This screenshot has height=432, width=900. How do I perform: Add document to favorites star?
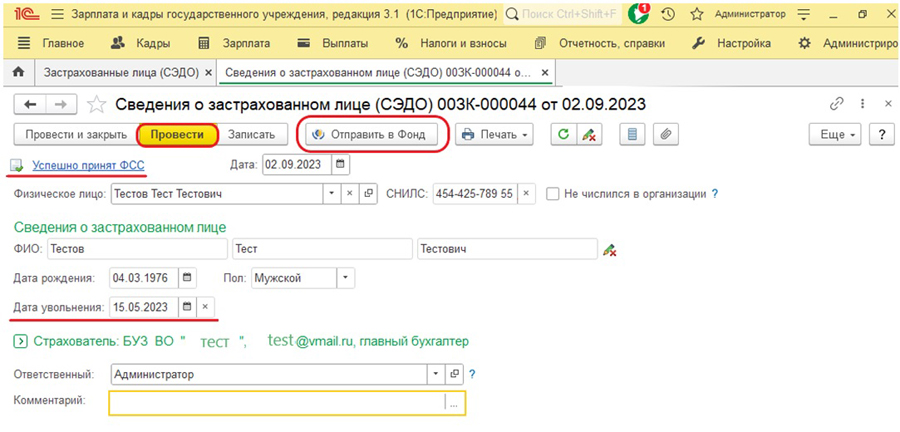tap(96, 105)
